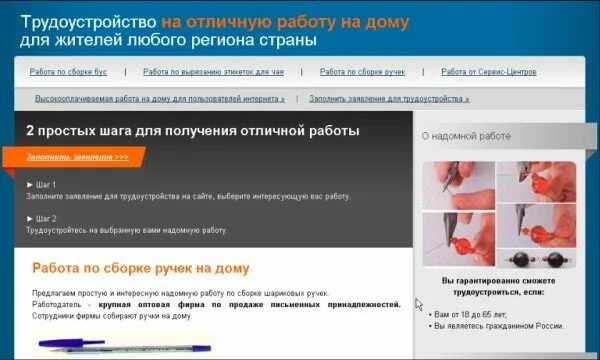
Task: Click the bead assembly photo collage
Action: pyautogui.click(x=499, y=214)
